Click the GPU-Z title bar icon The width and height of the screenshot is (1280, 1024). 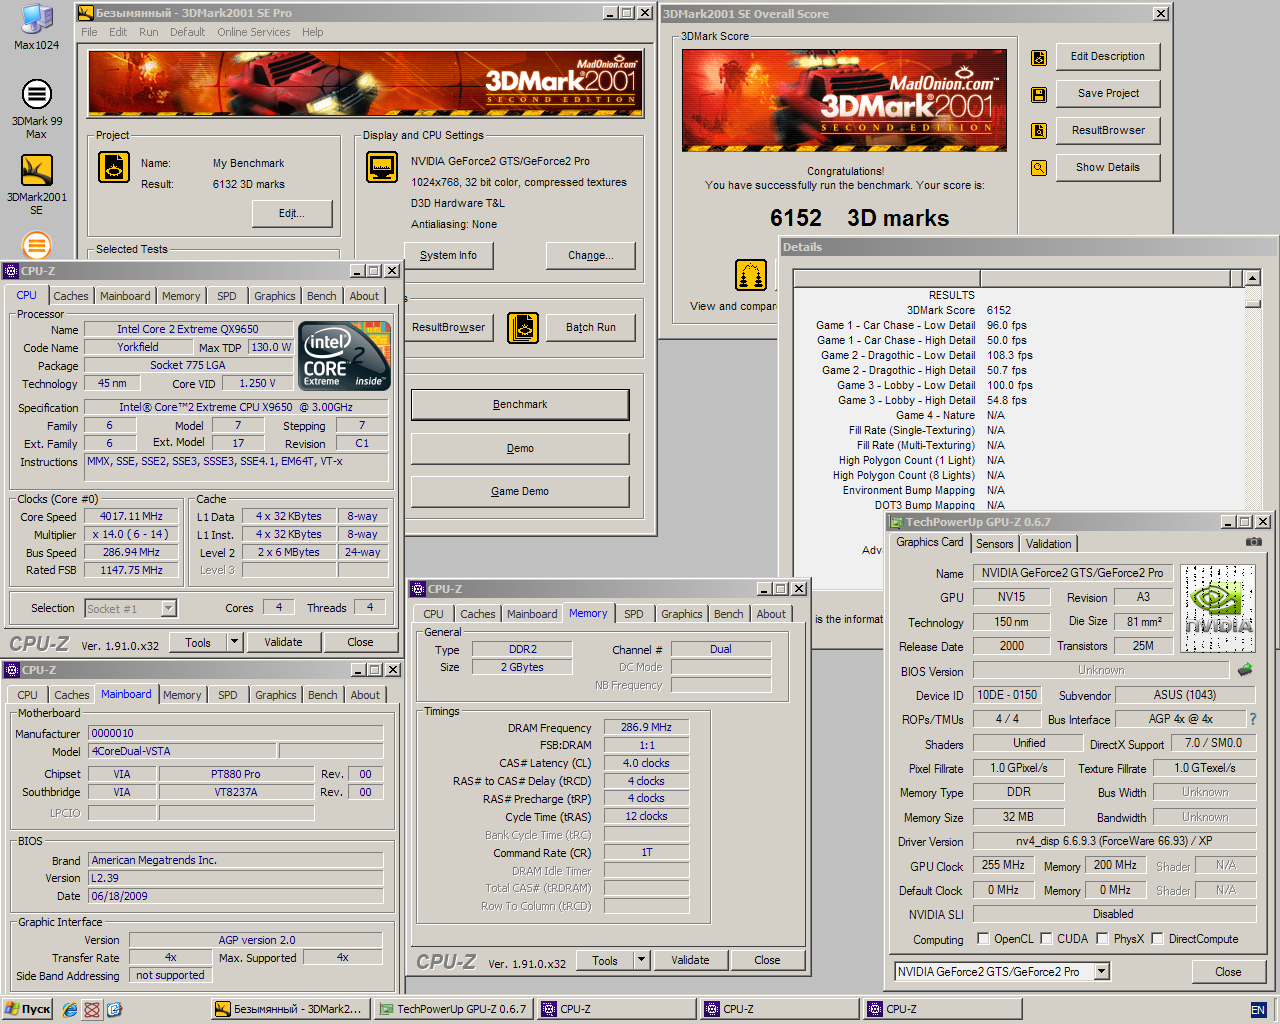[x=896, y=522]
